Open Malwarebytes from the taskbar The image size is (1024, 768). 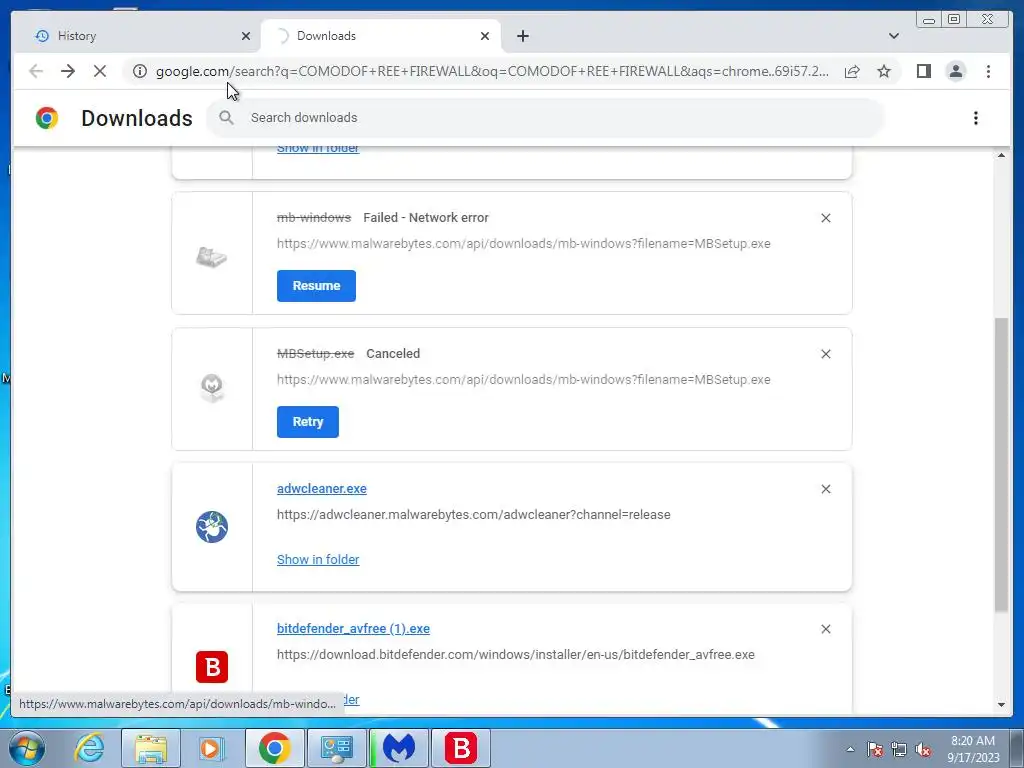tap(398, 748)
